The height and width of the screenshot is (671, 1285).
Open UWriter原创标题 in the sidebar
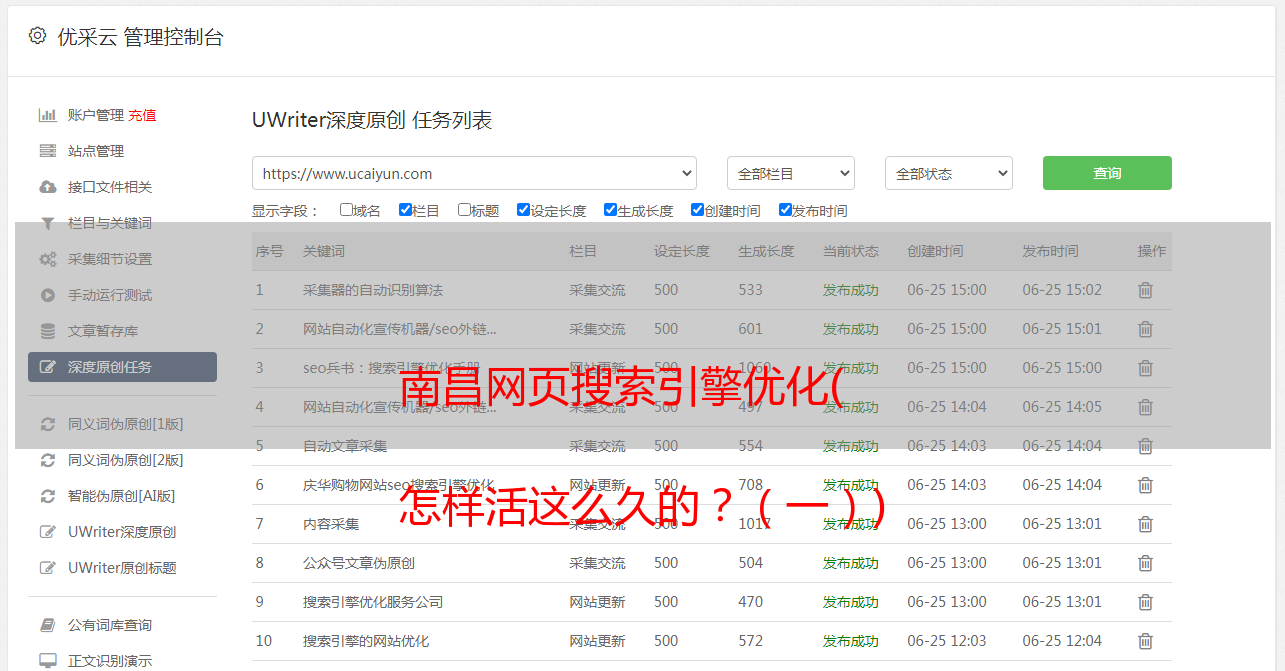point(122,568)
